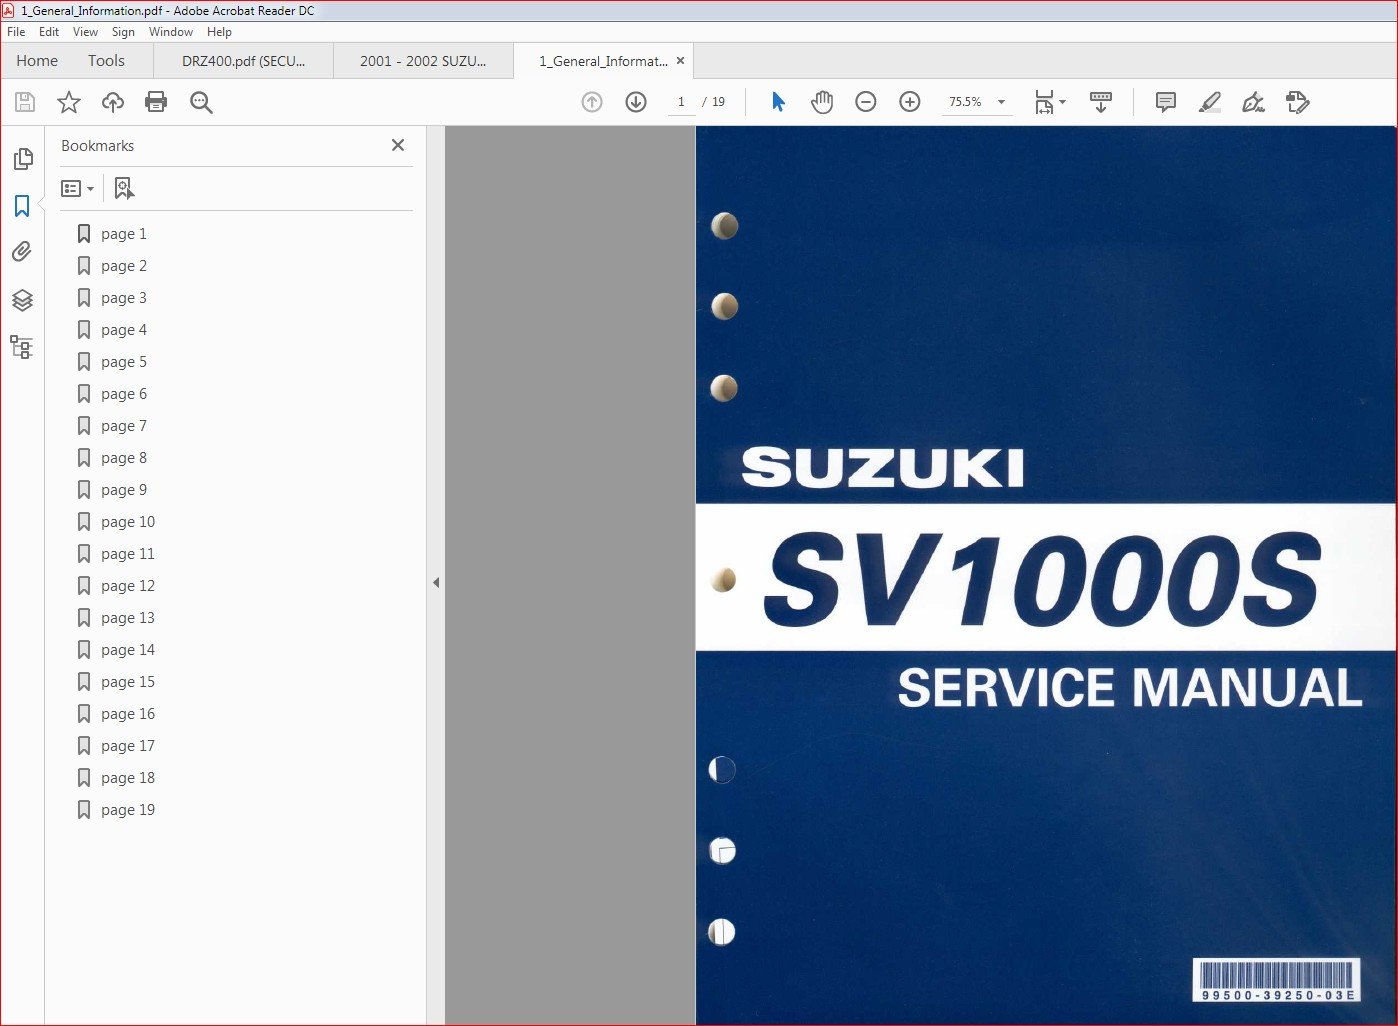Open the Window menu
The image size is (1398, 1026).
pos(171,32)
